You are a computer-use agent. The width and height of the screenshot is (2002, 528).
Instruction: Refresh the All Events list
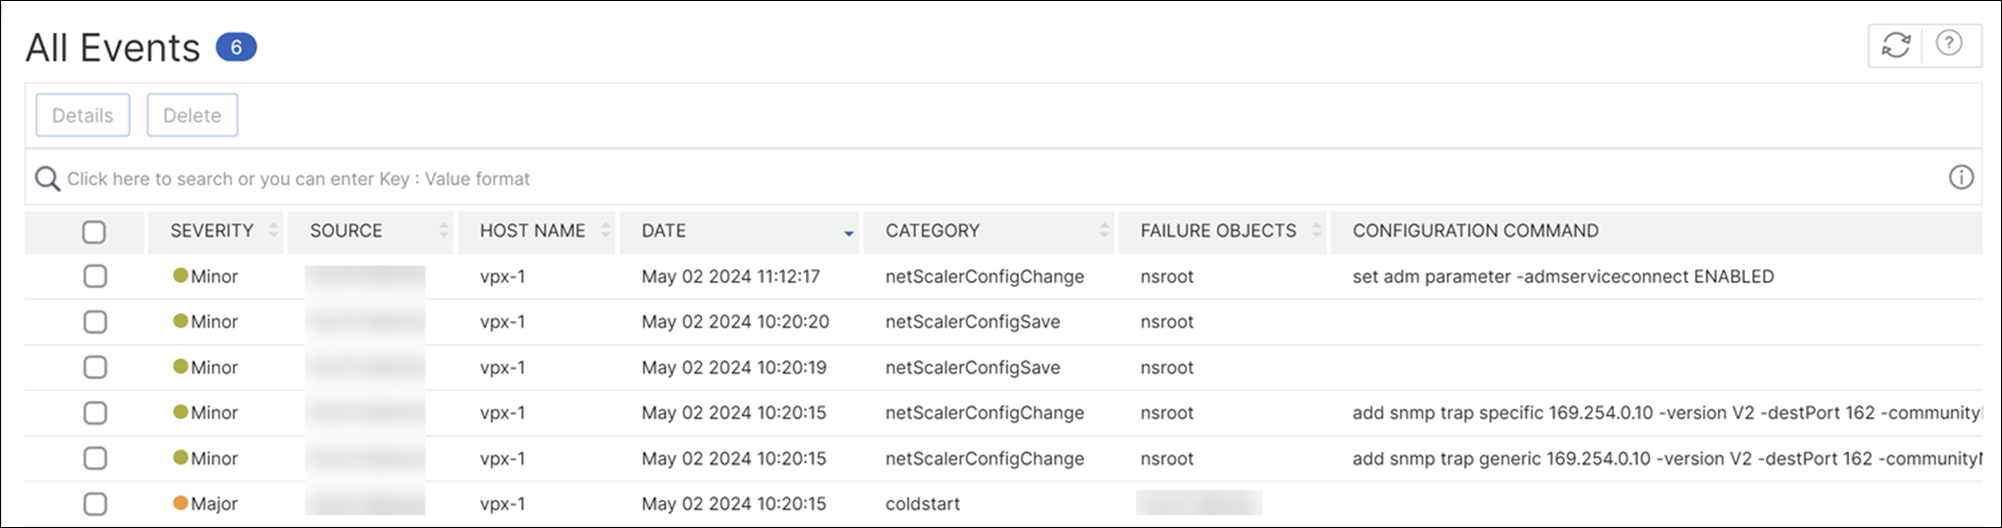tap(1895, 45)
